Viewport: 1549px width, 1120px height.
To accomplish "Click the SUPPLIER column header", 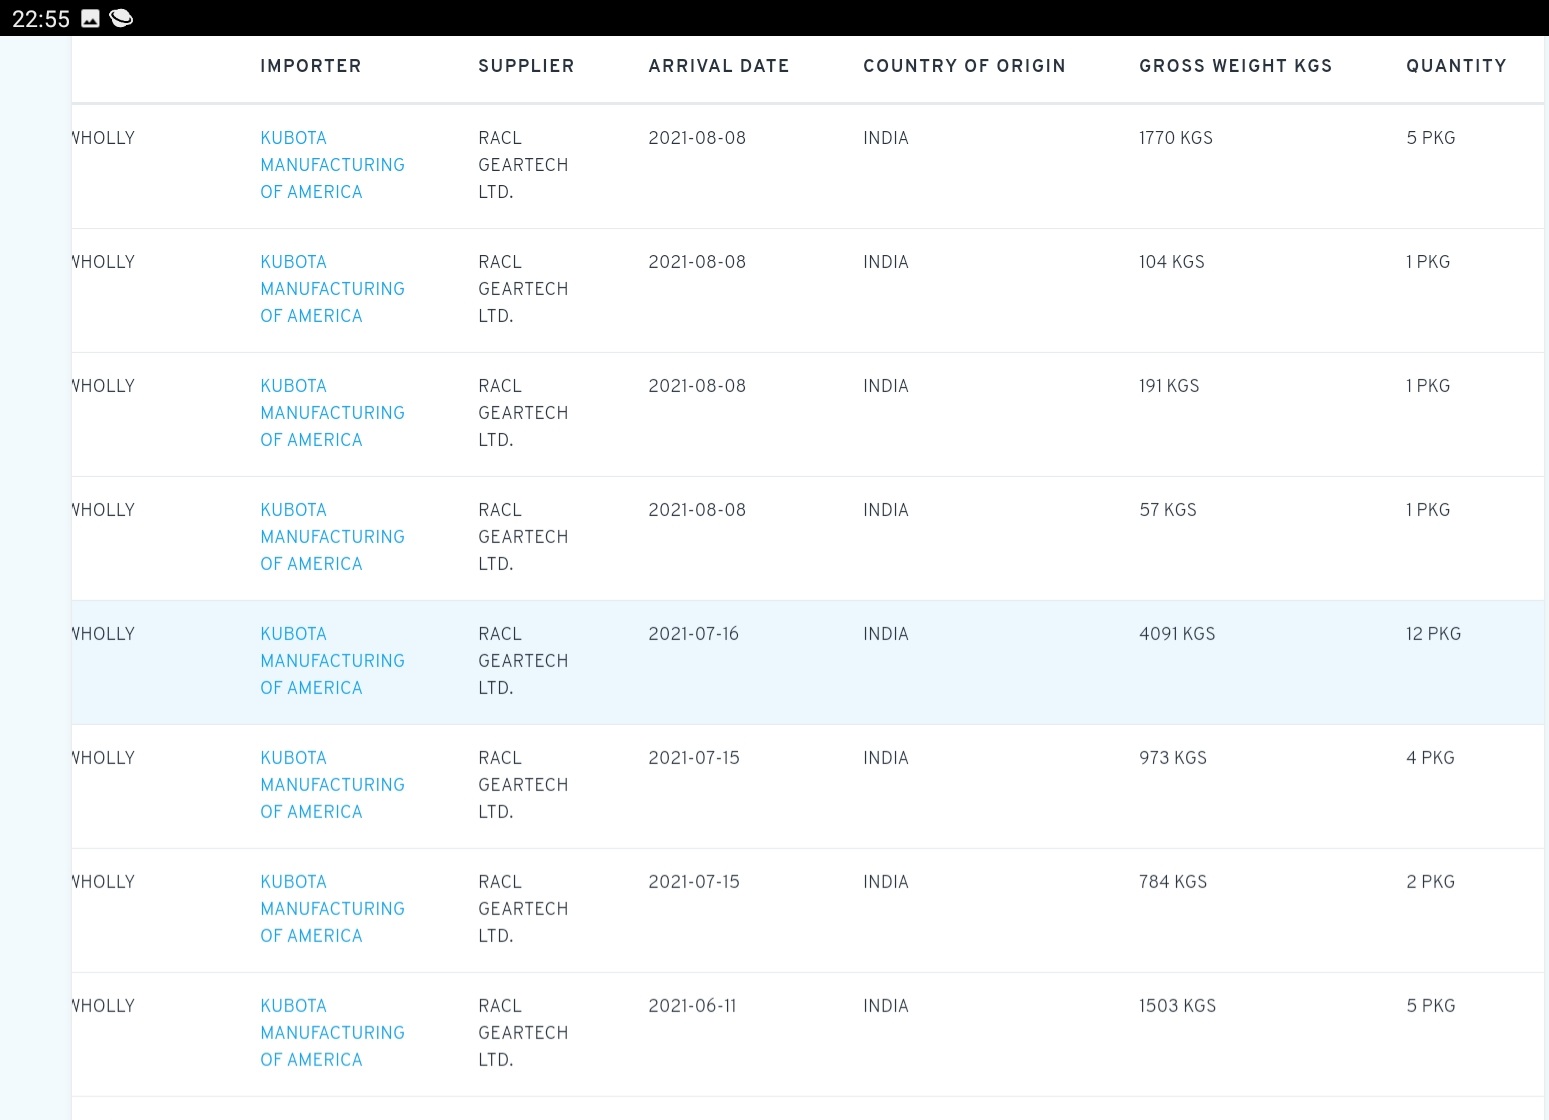I will point(526,66).
